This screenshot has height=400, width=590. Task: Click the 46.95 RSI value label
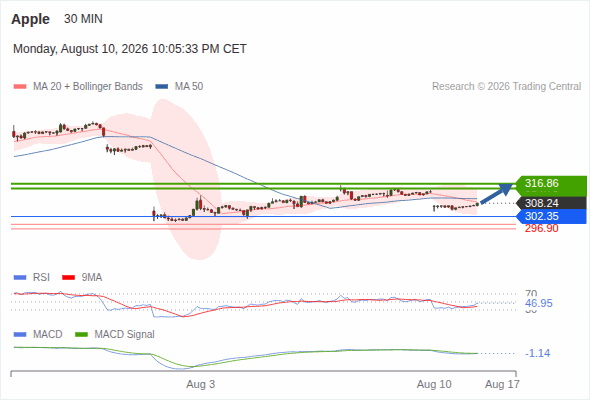pyautogui.click(x=538, y=303)
